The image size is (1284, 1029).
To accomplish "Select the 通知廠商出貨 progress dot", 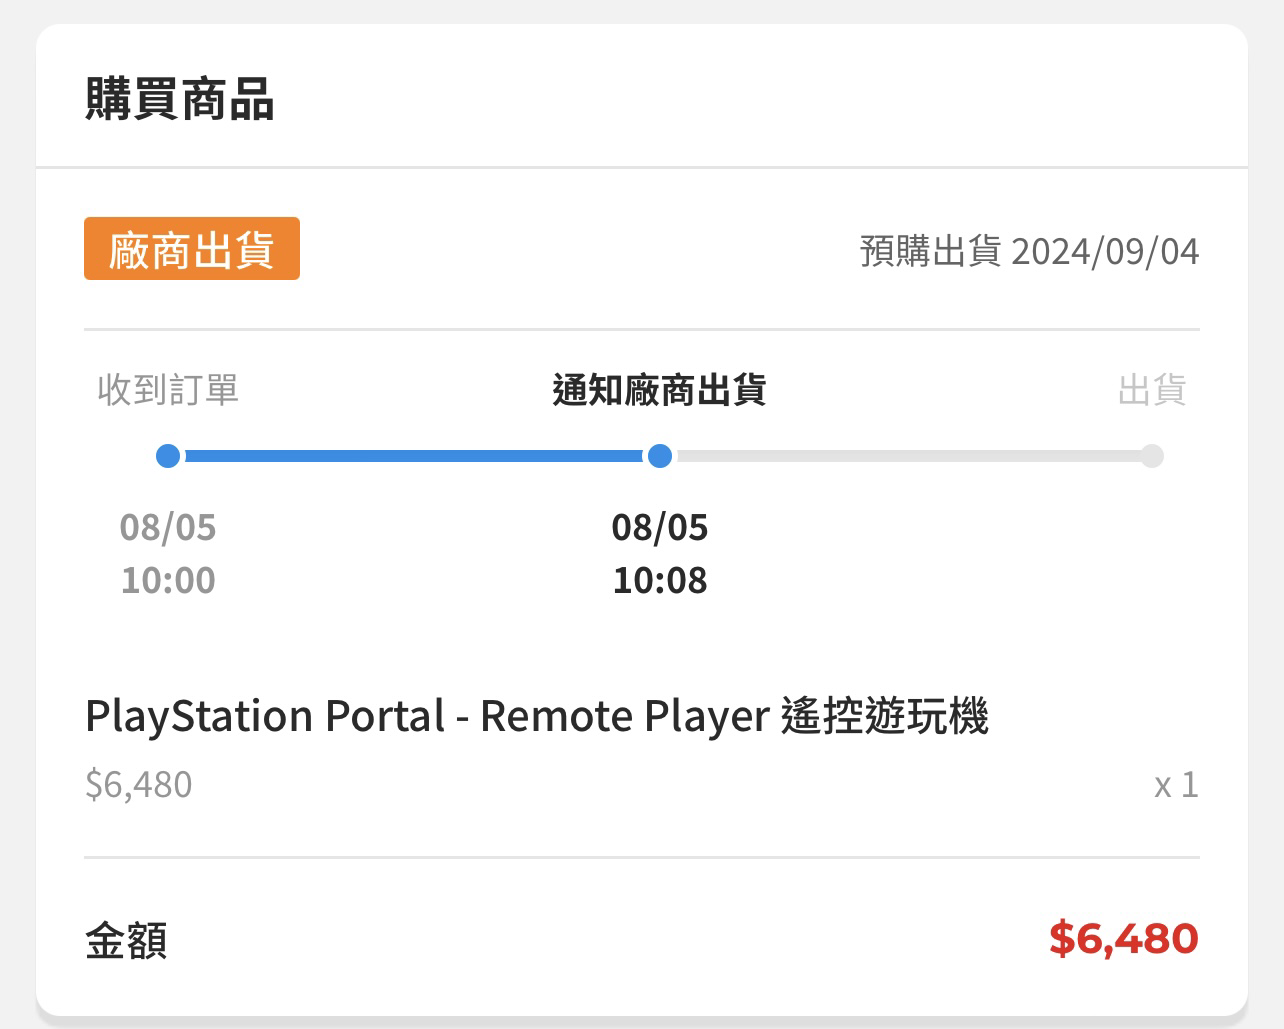I will (x=659, y=457).
